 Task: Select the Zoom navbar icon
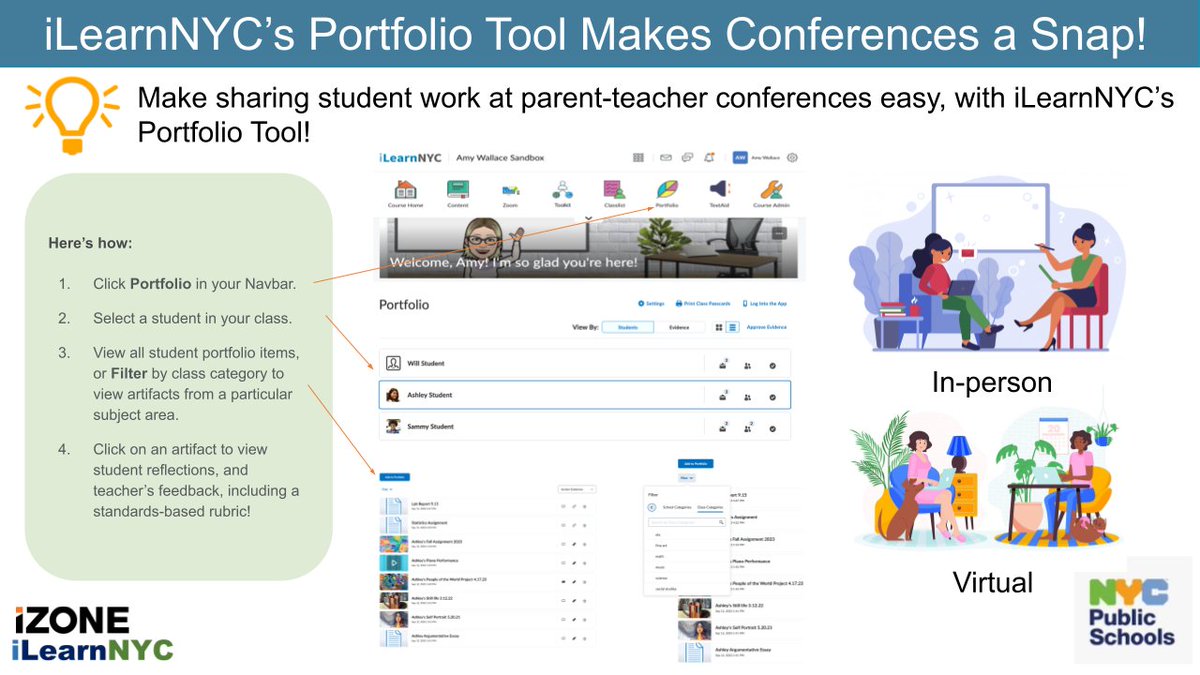(x=509, y=192)
